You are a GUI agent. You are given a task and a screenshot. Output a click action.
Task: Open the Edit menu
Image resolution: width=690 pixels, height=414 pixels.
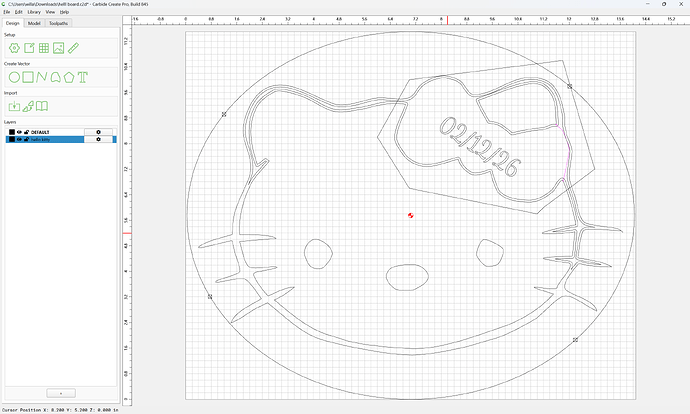click(18, 12)
